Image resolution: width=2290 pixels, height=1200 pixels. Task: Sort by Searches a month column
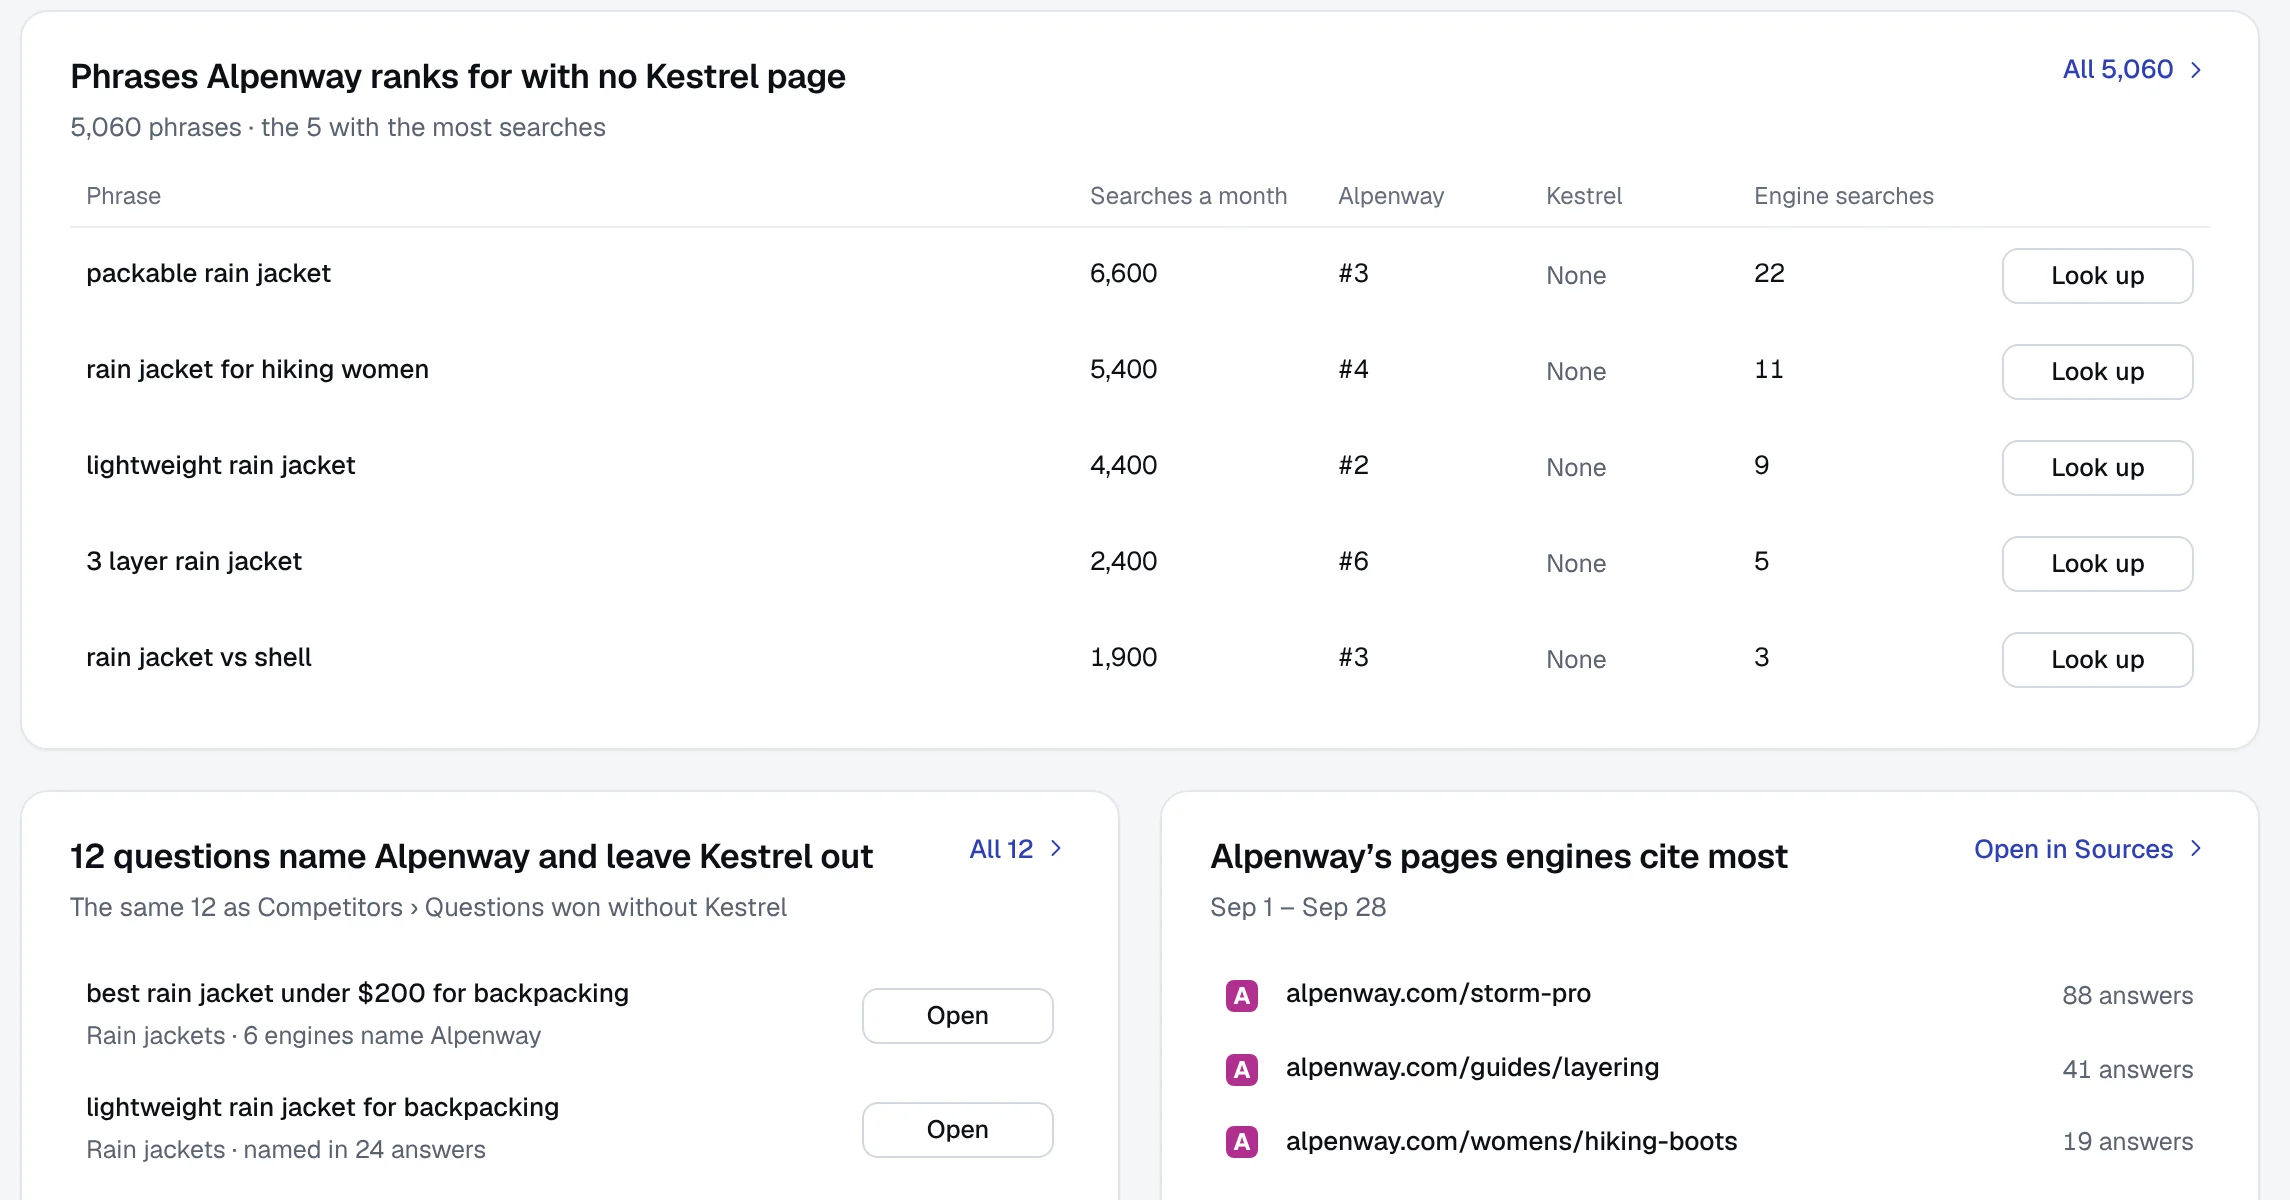pos(1188,196)
